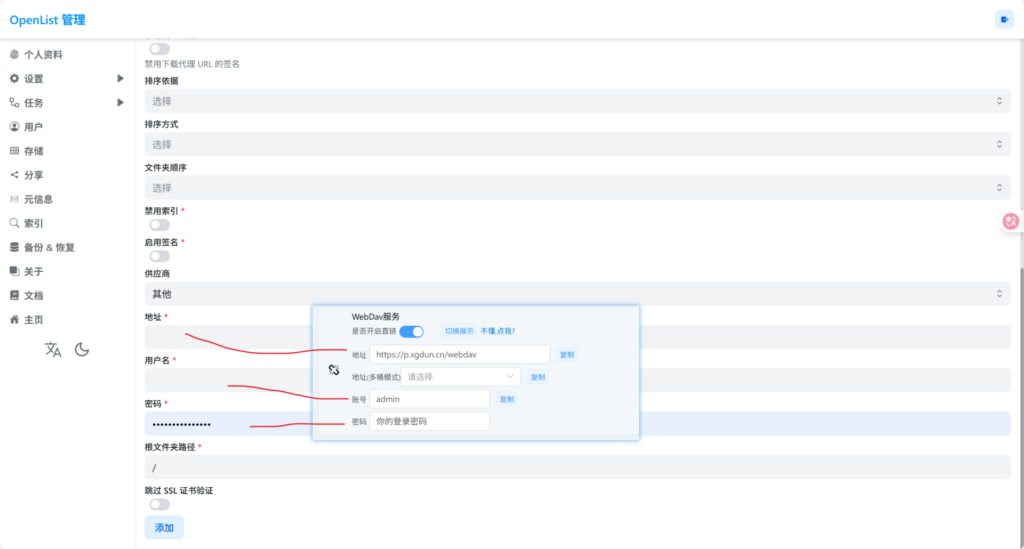Viewport: 1024px width, 549px height.
Task: Open 备份 & 恢复 backup page
Action: coord(49,248)
